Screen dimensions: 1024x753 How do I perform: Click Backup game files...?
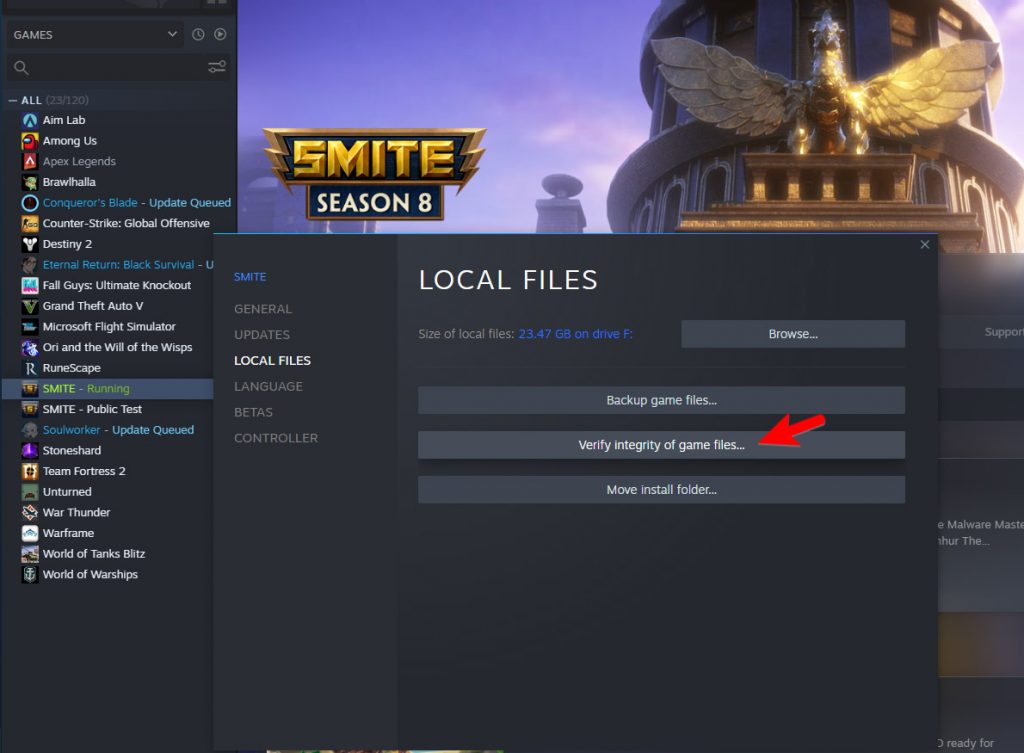pos(662,400)
